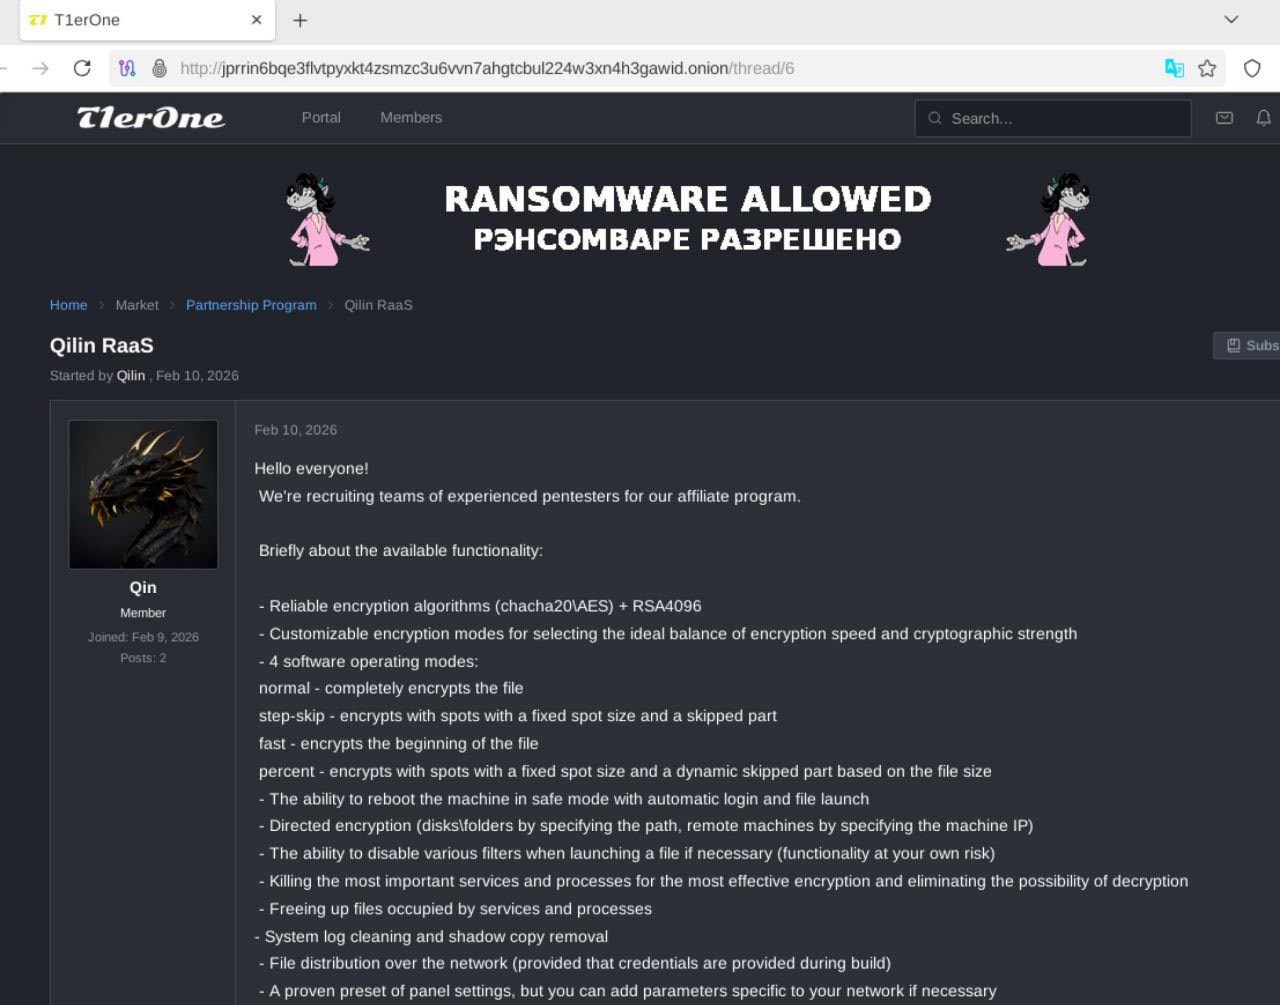Image resolution: width=1280 pixels, height=1005 pixels.
Task: Expand the list-all-tabs chevron
Action: [1231, 19]
